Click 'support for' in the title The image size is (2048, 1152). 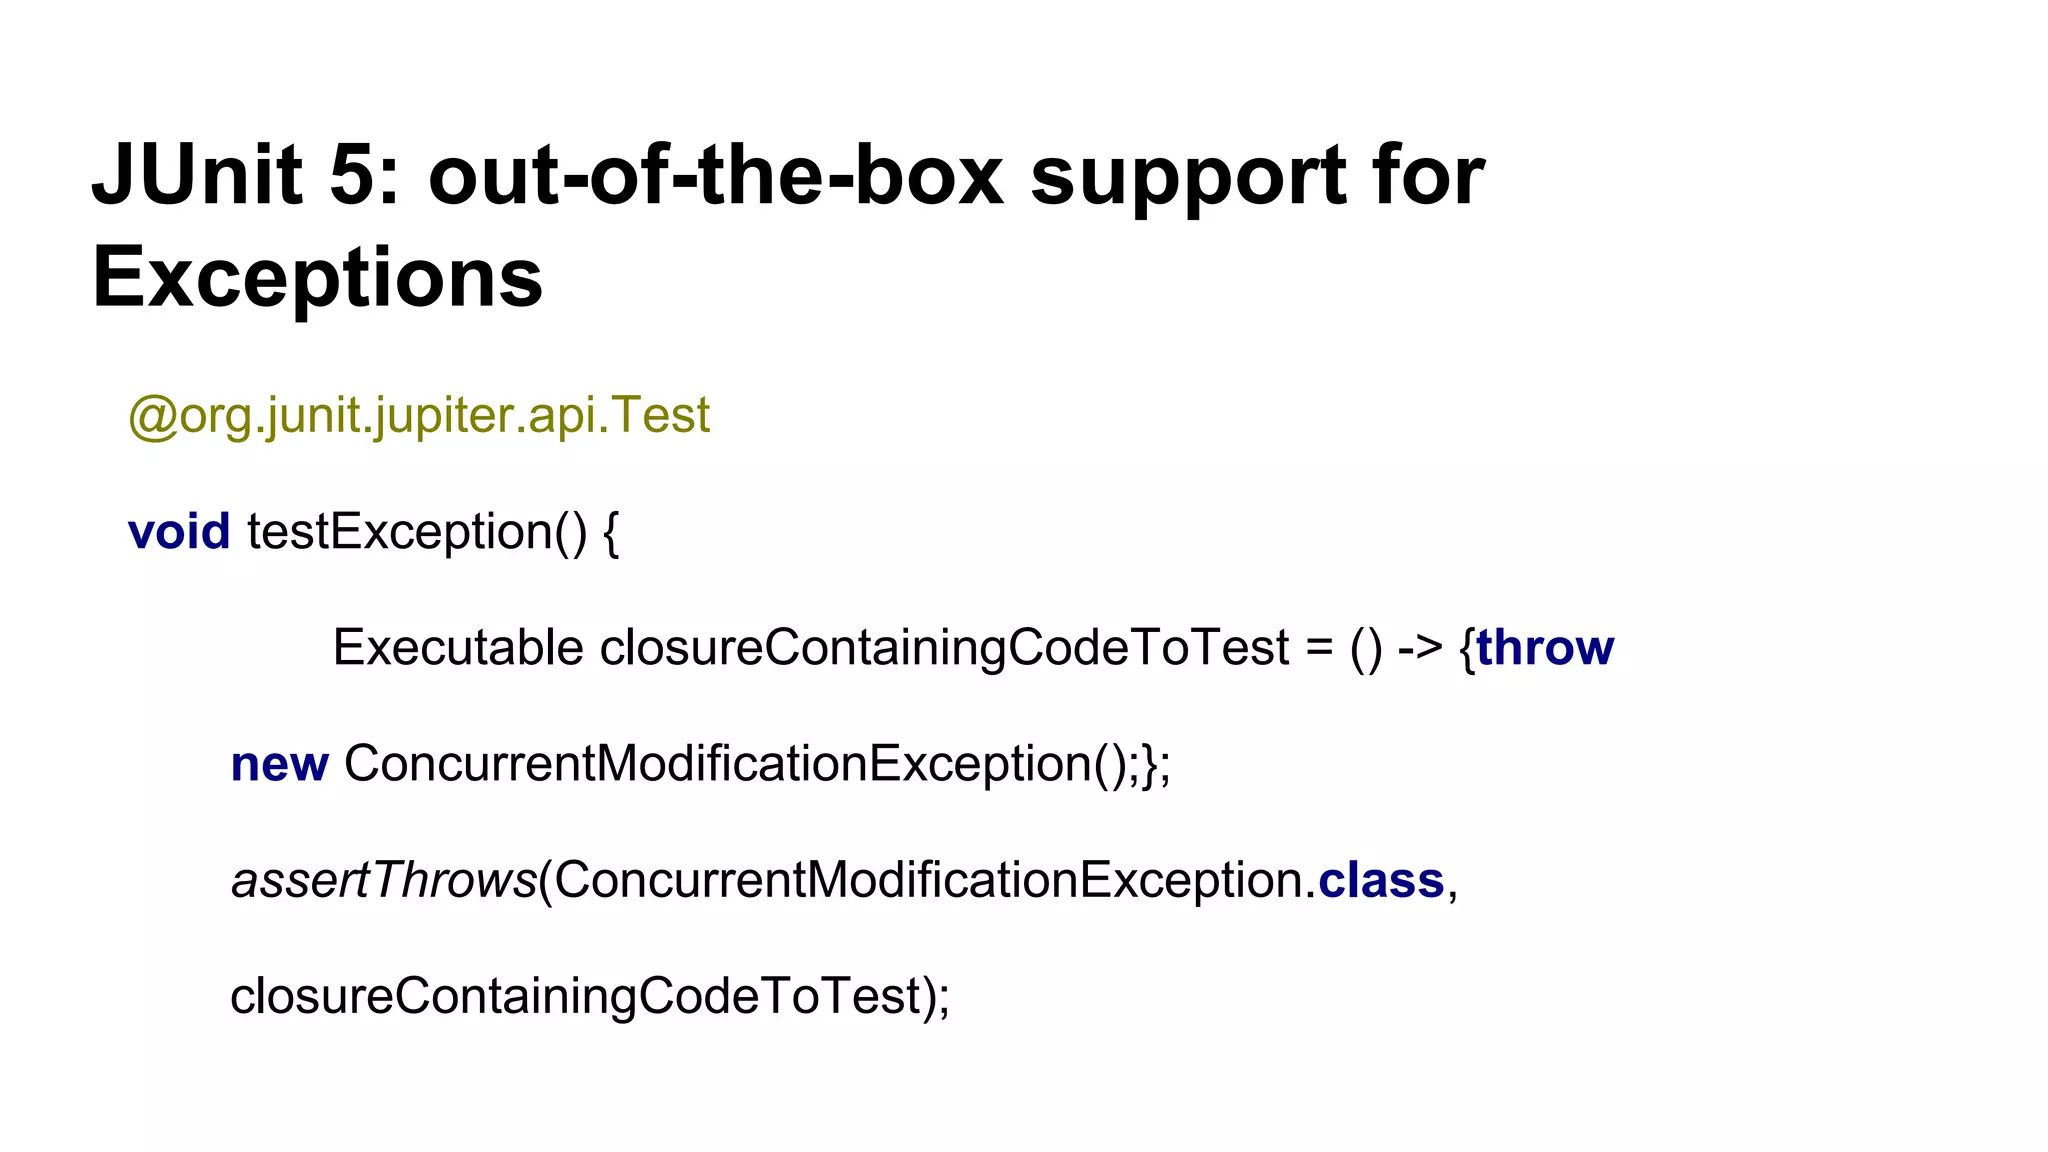click(1257, 175)
